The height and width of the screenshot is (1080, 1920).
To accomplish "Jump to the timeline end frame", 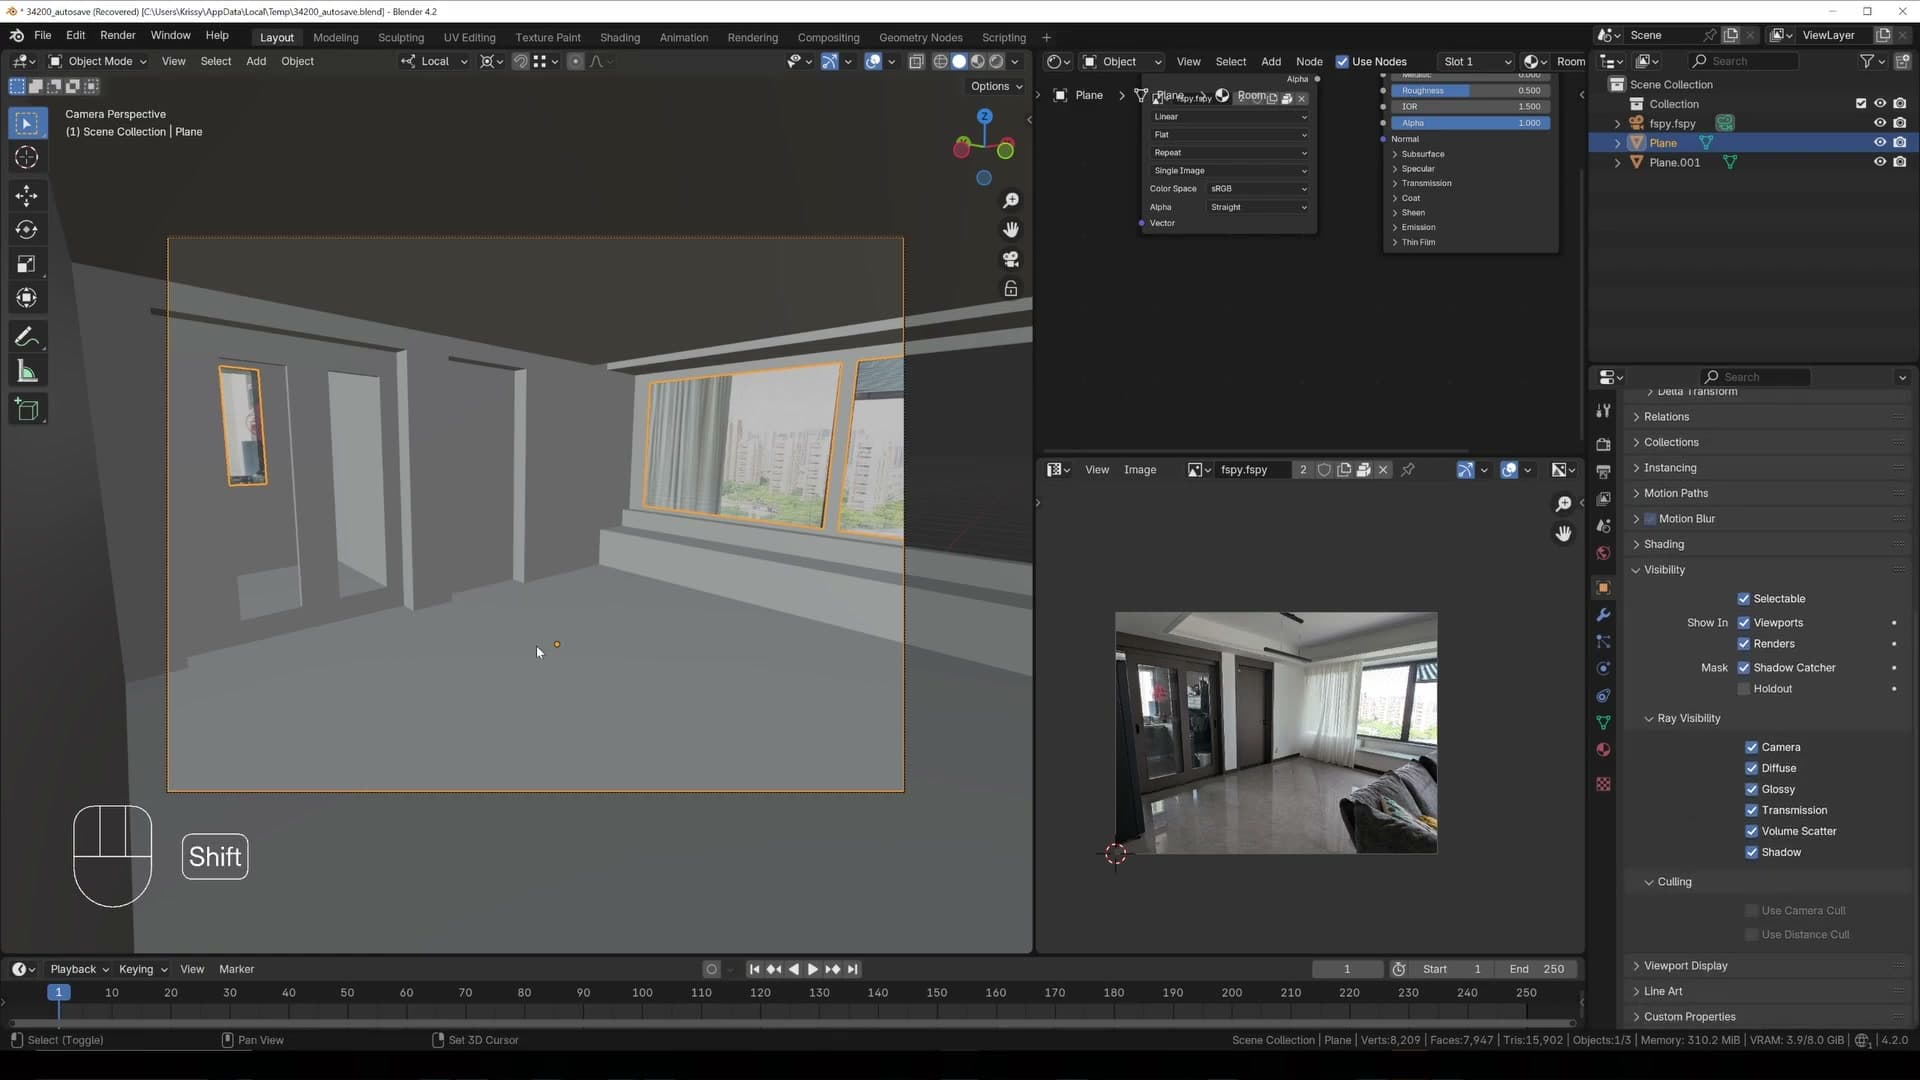I will click(853, 970).
